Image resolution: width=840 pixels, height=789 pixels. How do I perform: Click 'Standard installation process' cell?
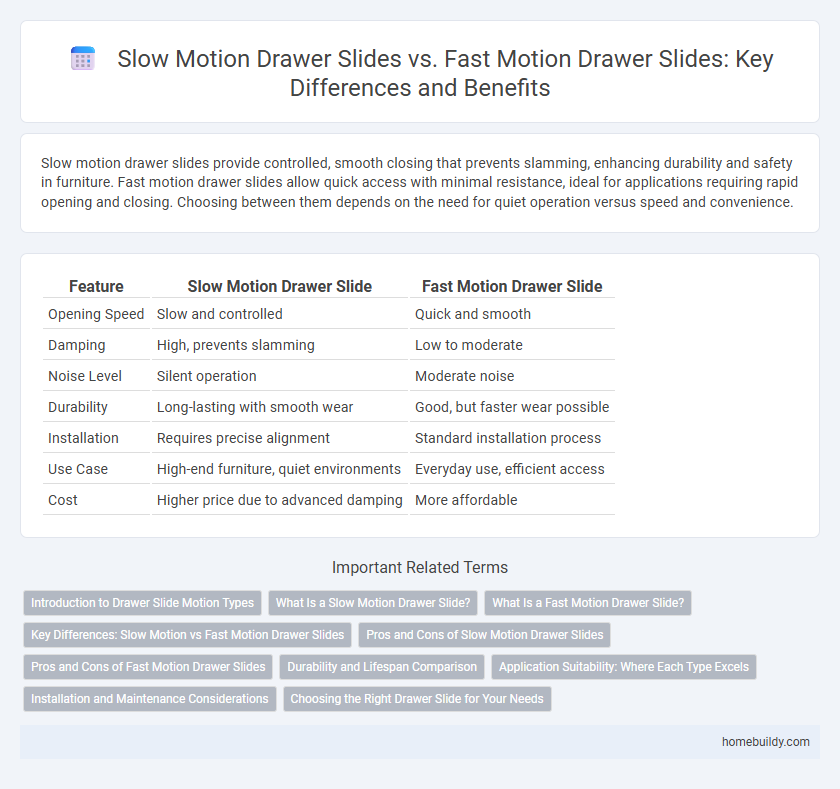512,438
